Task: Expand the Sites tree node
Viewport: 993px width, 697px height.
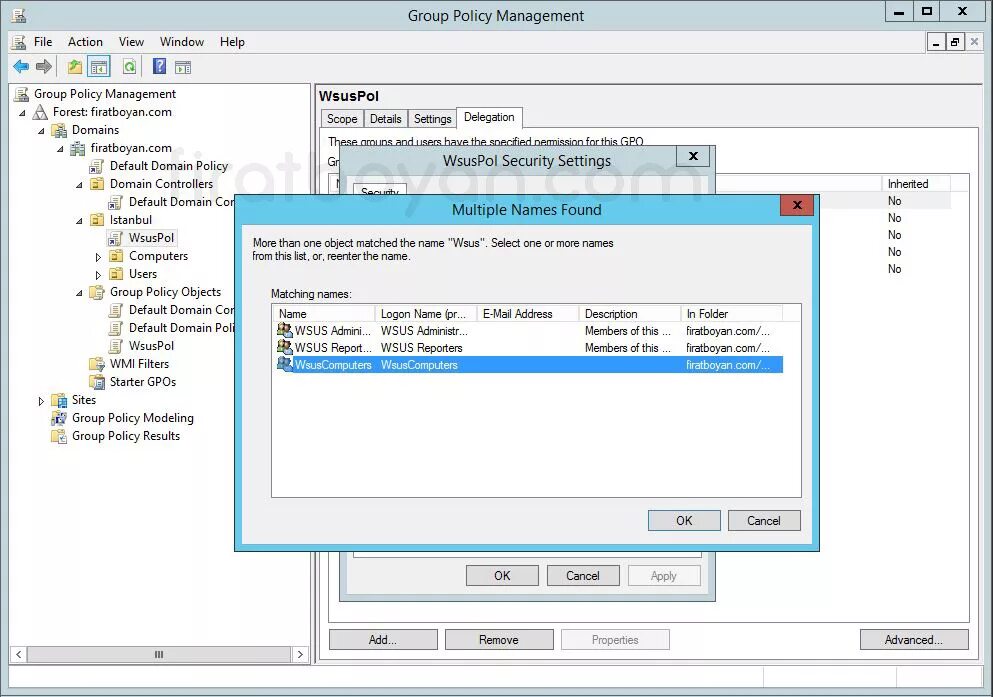Action: click(41, 401)
